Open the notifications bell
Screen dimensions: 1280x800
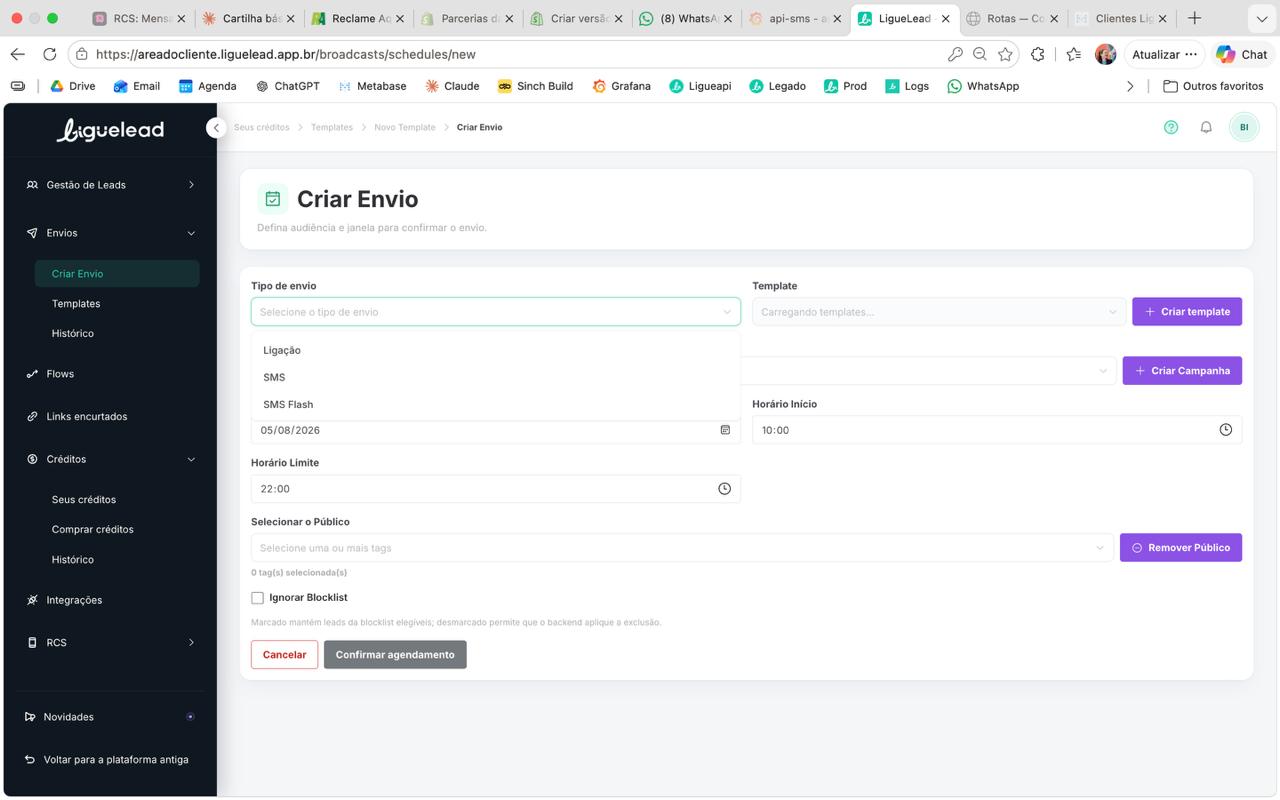[x=1206, y=127]
